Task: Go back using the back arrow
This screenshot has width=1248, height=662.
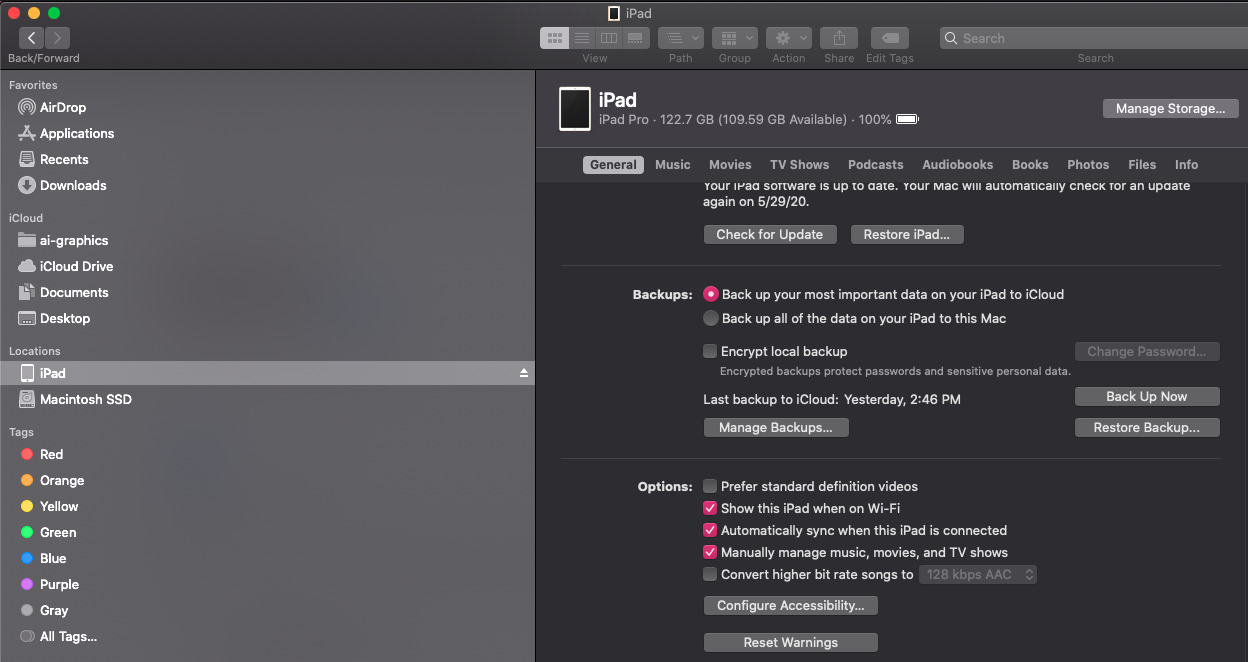Action: (x=31, y=38)
